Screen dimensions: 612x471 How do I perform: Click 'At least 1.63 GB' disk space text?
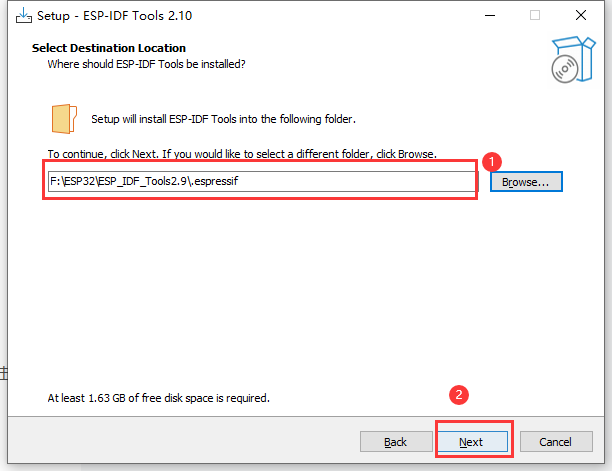158,398
